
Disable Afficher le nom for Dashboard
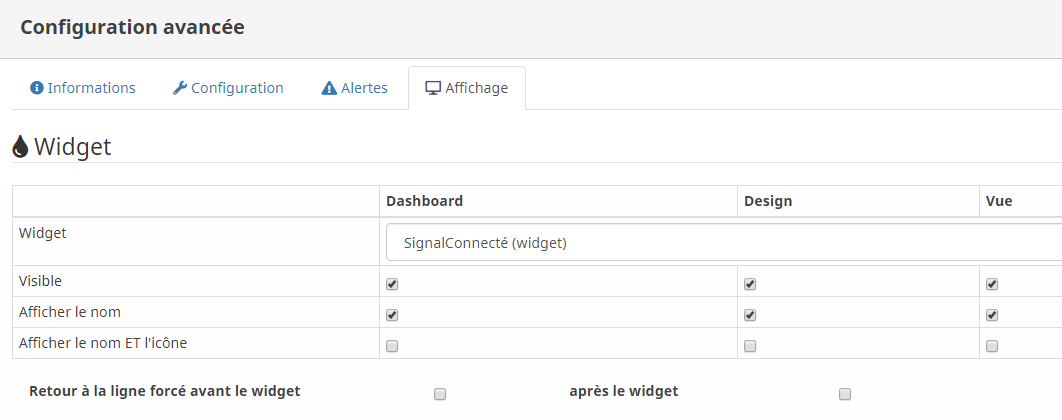click(x=391, y=315)
